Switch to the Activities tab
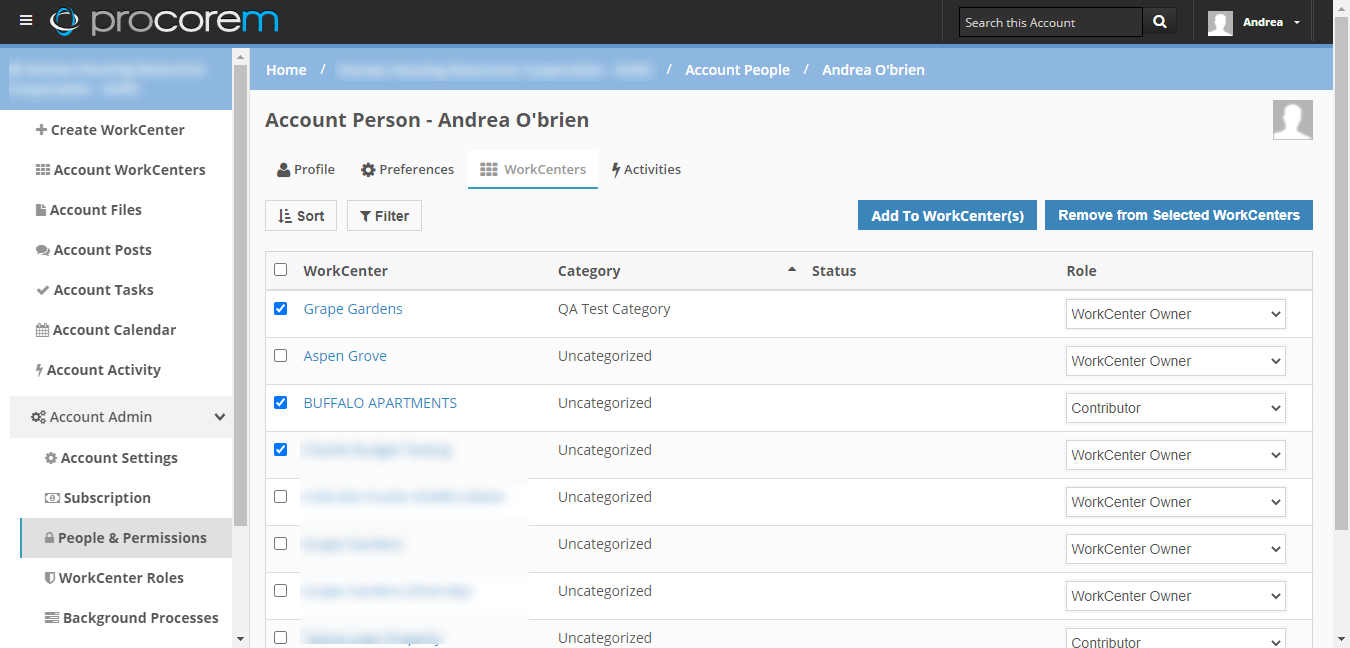1350x648 pixels. [x=646, y=169]
